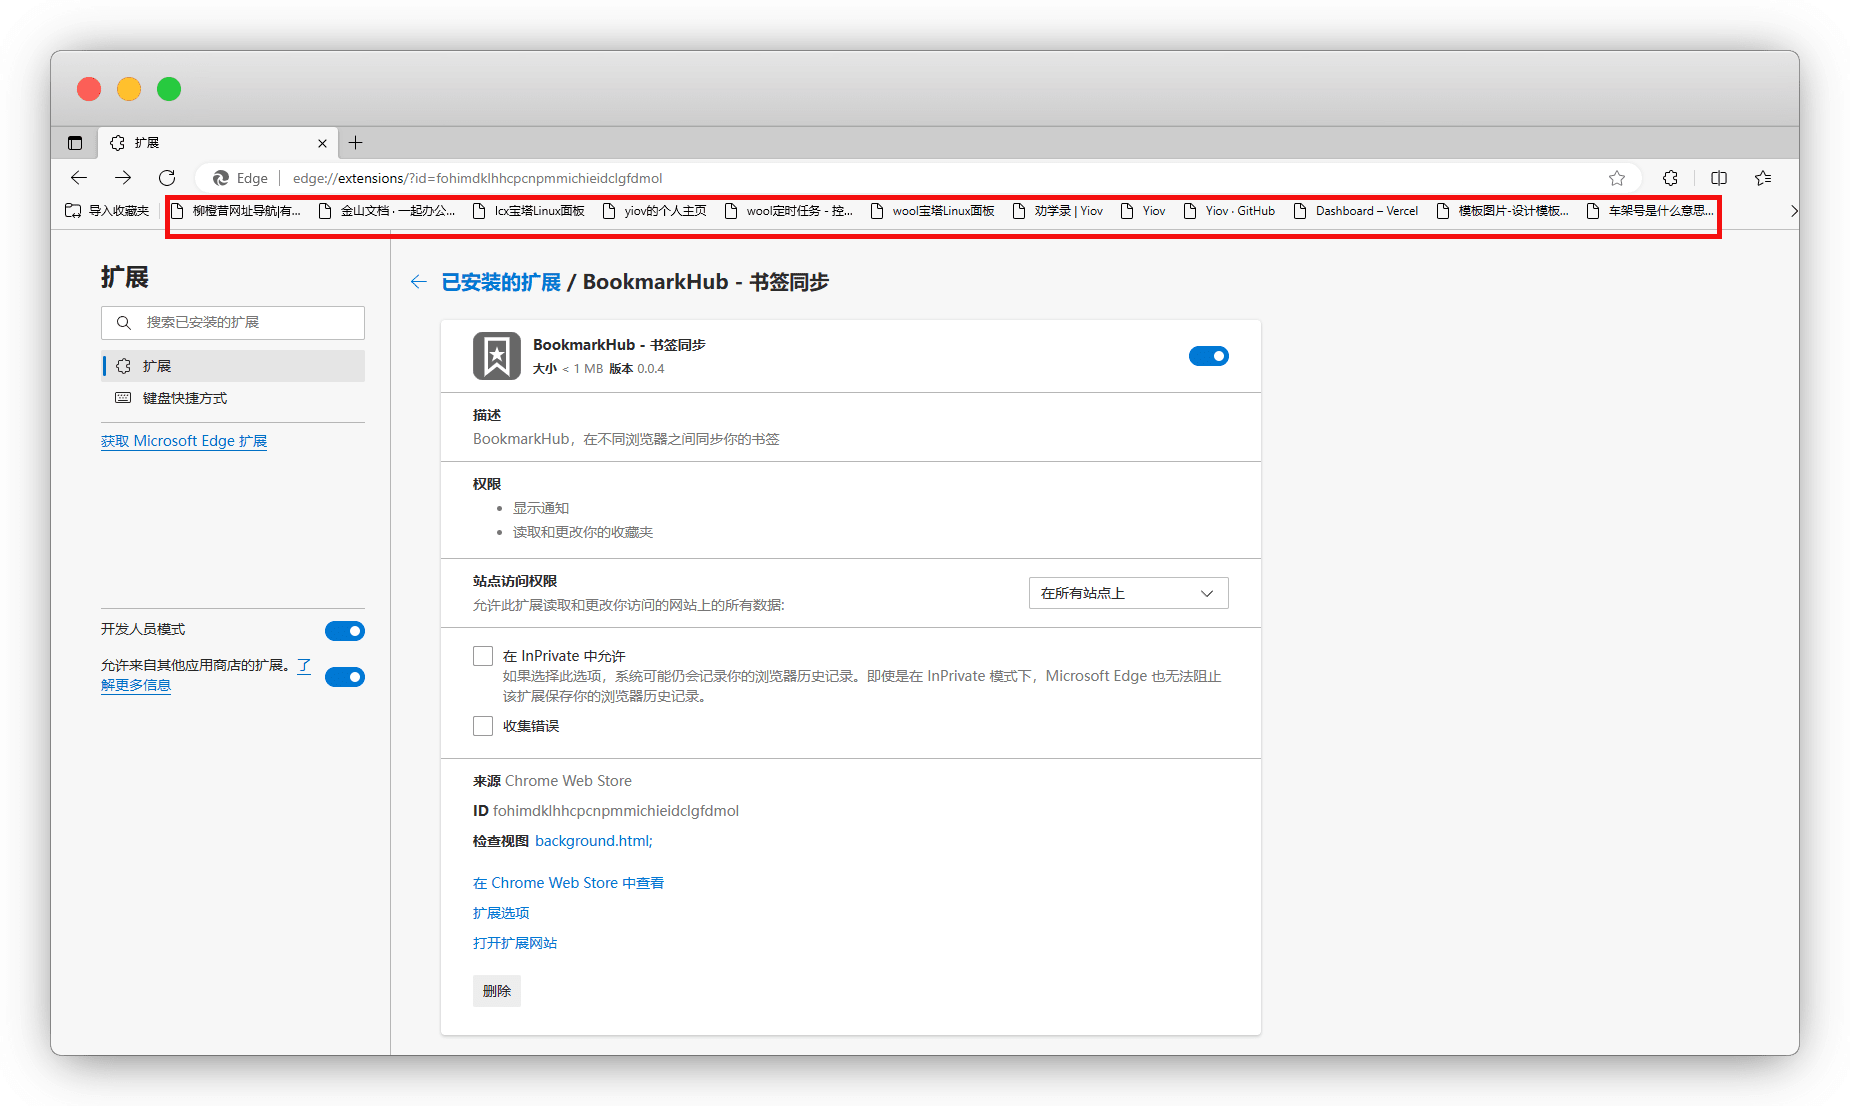This screenshot has height=1106, width=1850.
Task: Click the 搜索已安装的扩展 search field
Action: 240,322
